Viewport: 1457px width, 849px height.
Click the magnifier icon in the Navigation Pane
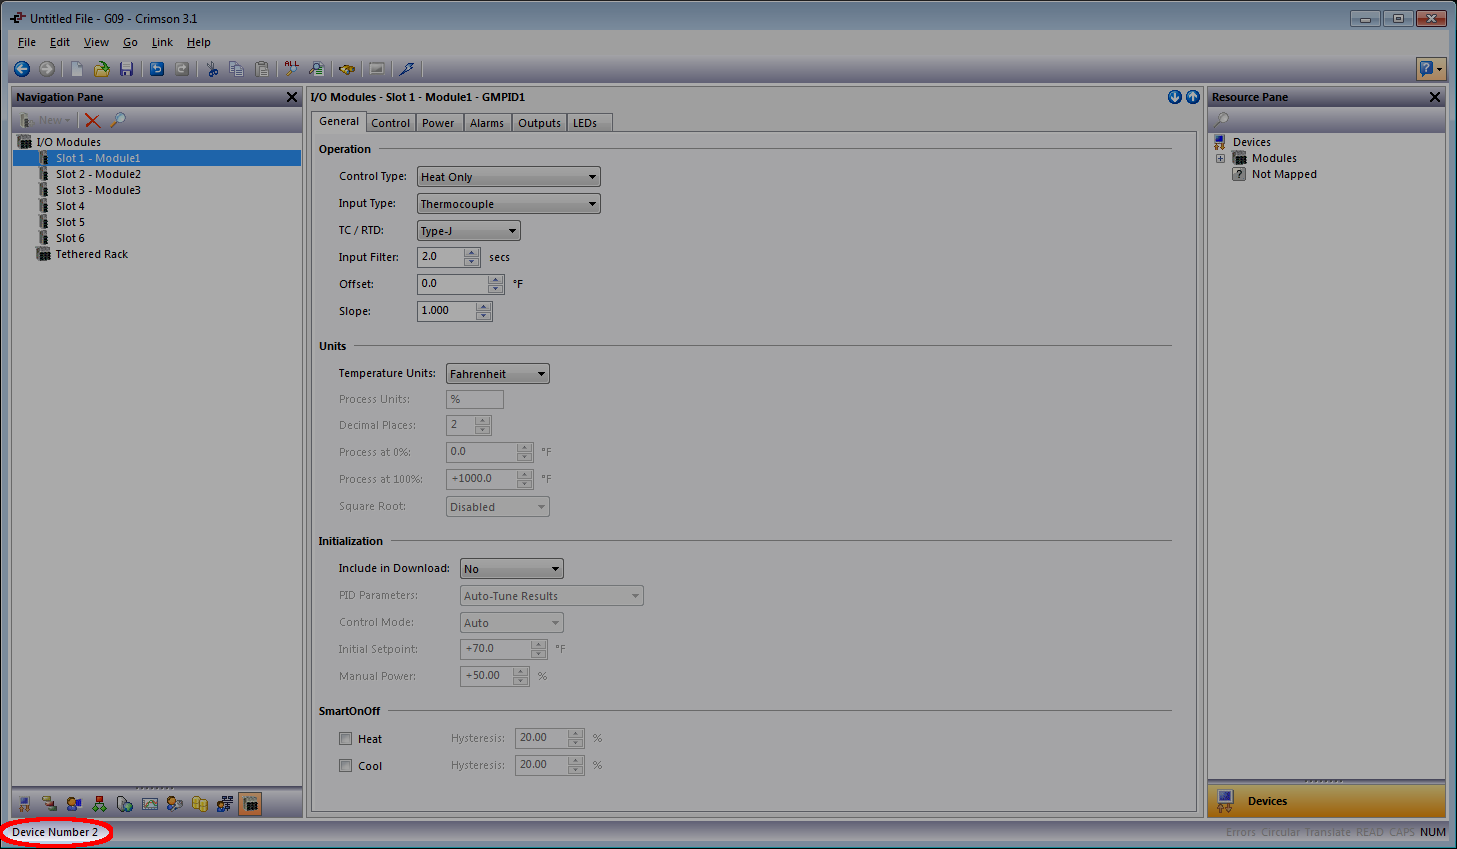(x=118, y=120)
